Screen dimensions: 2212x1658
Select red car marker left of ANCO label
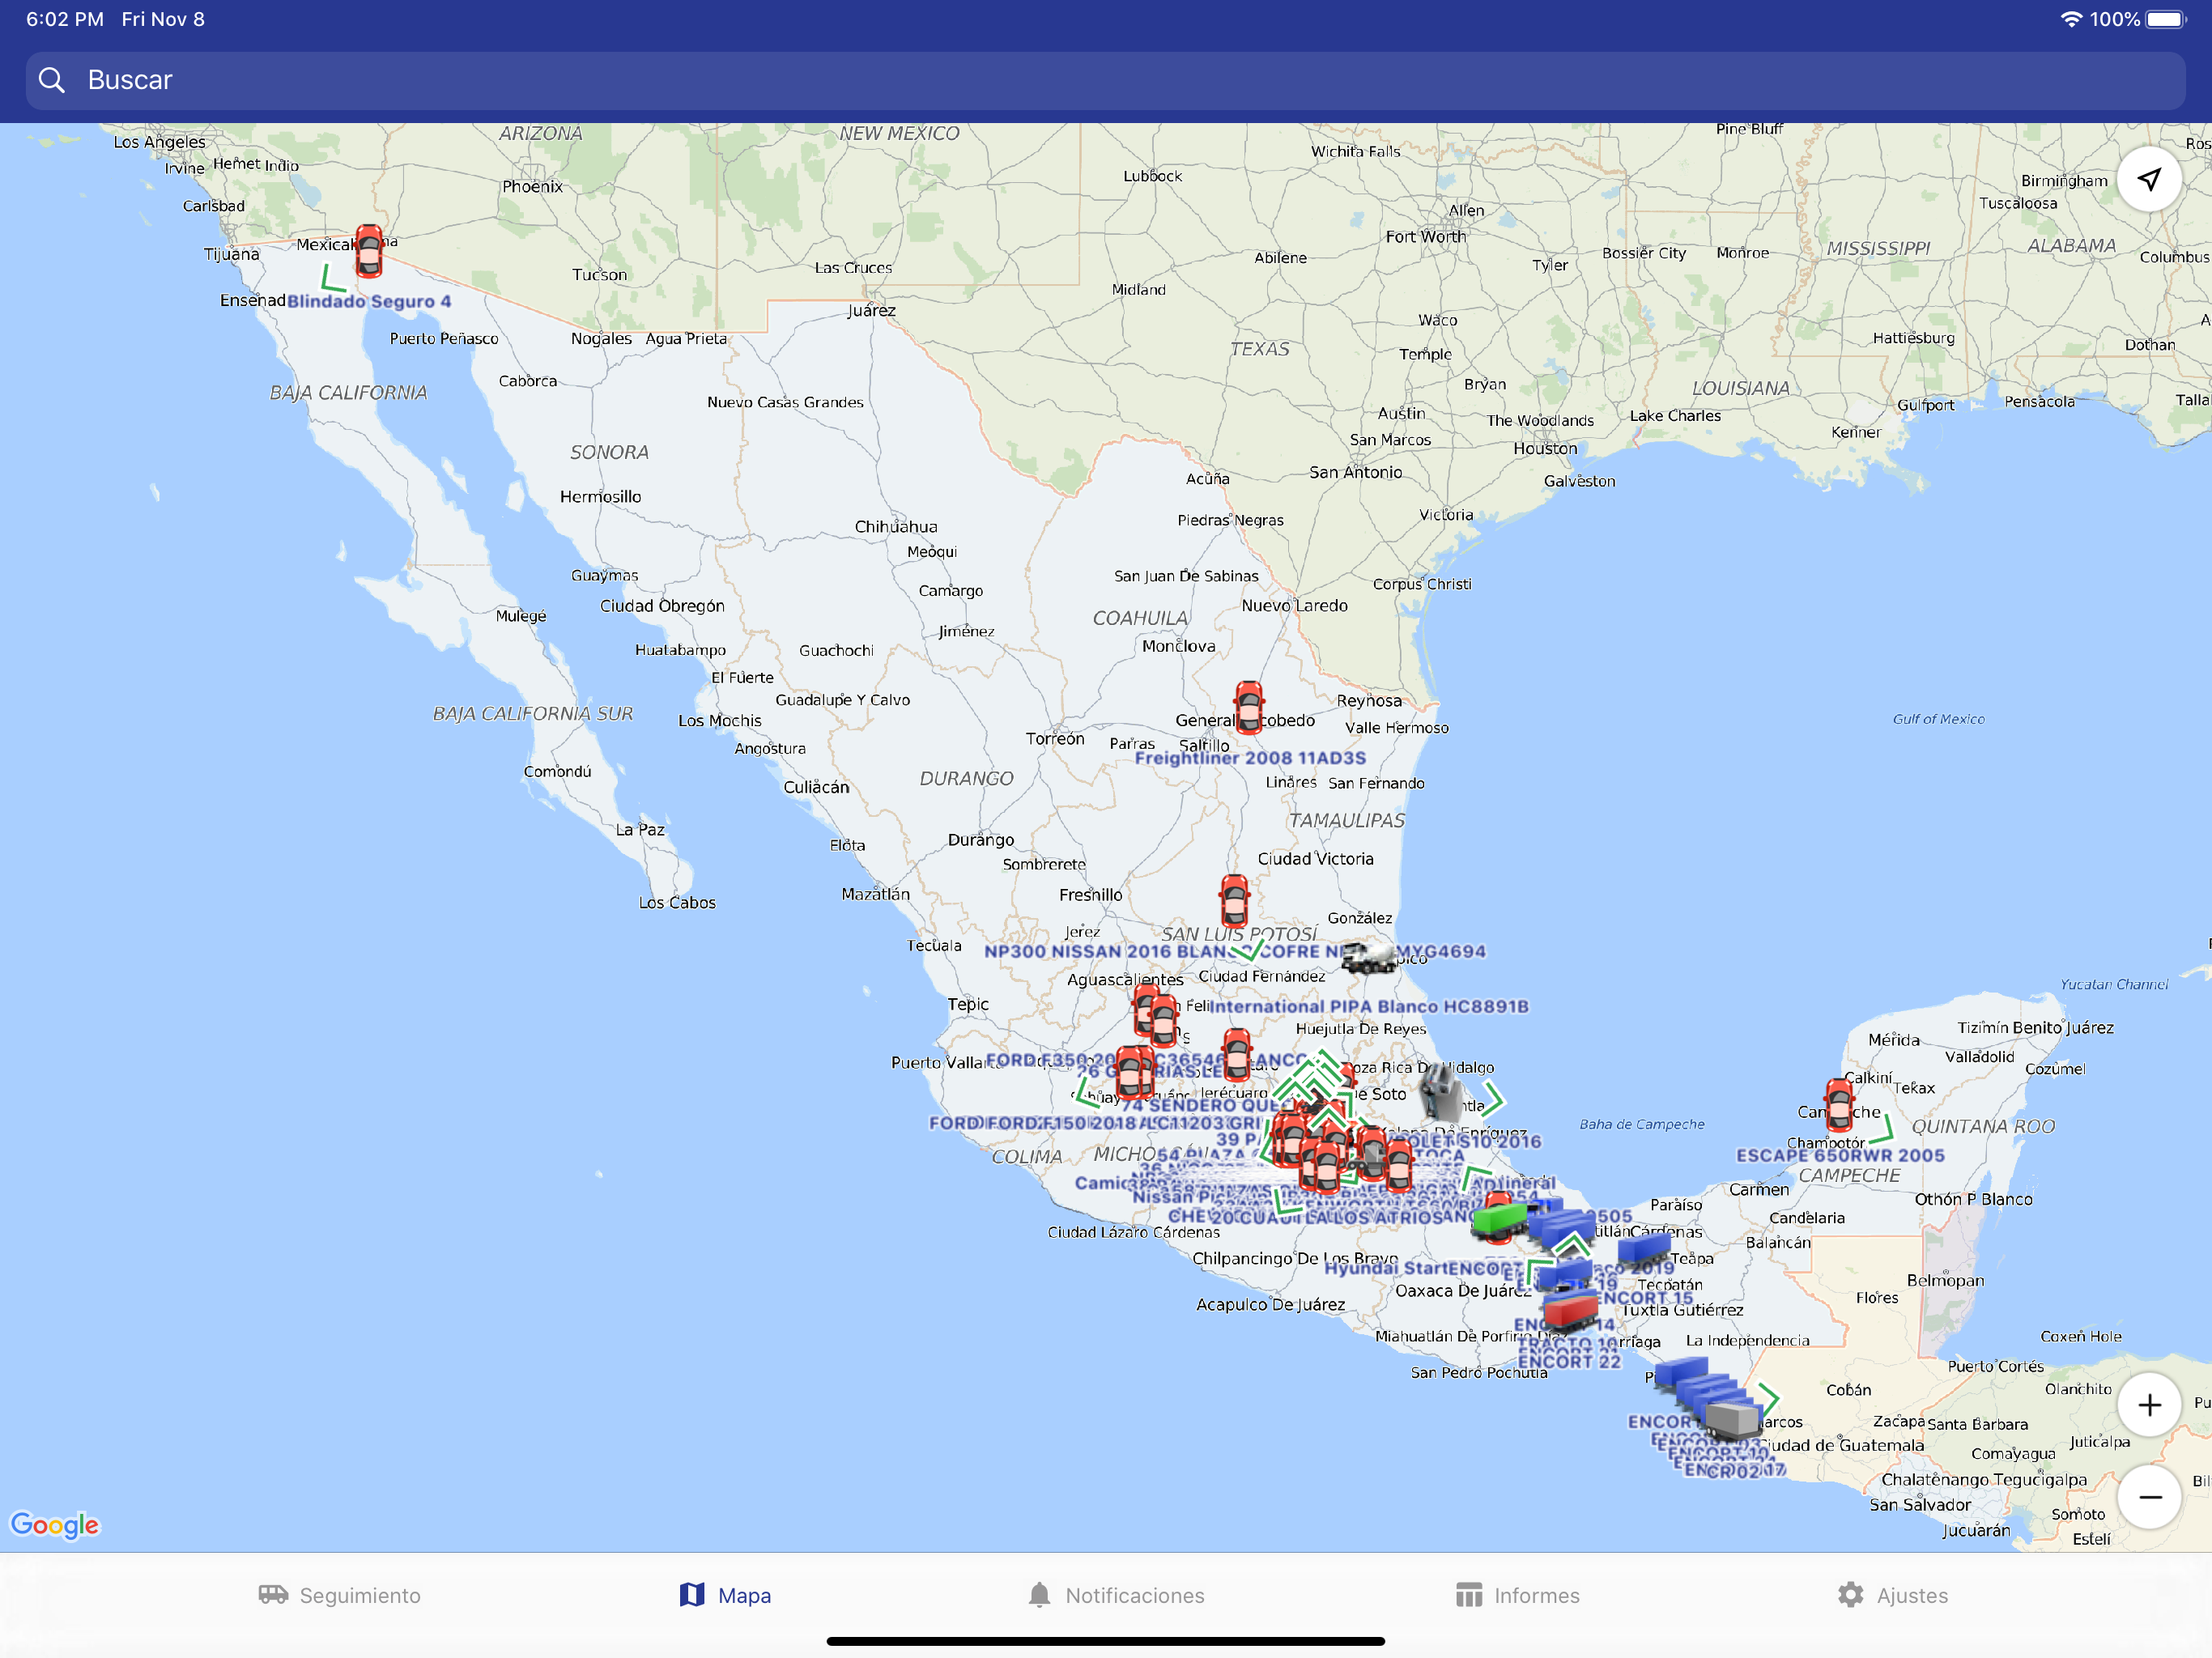(x=1237, y=1054)
